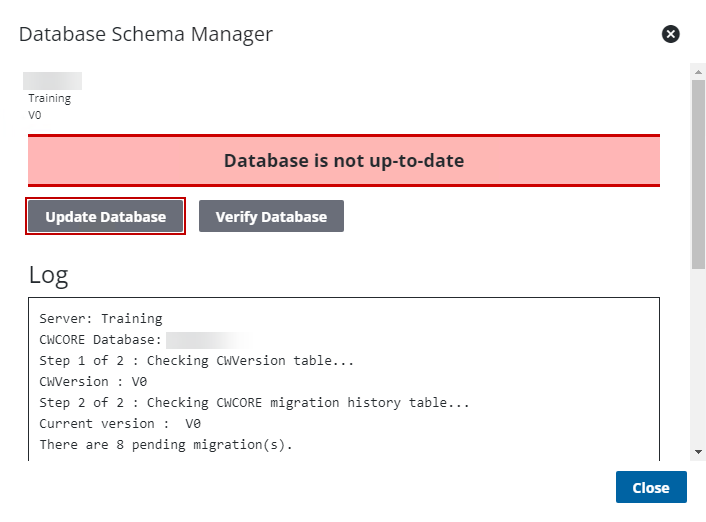Click the 'Server: Training' log line
Screen dimensions: 706x522
pyautogui.click(x=101, y=318)
